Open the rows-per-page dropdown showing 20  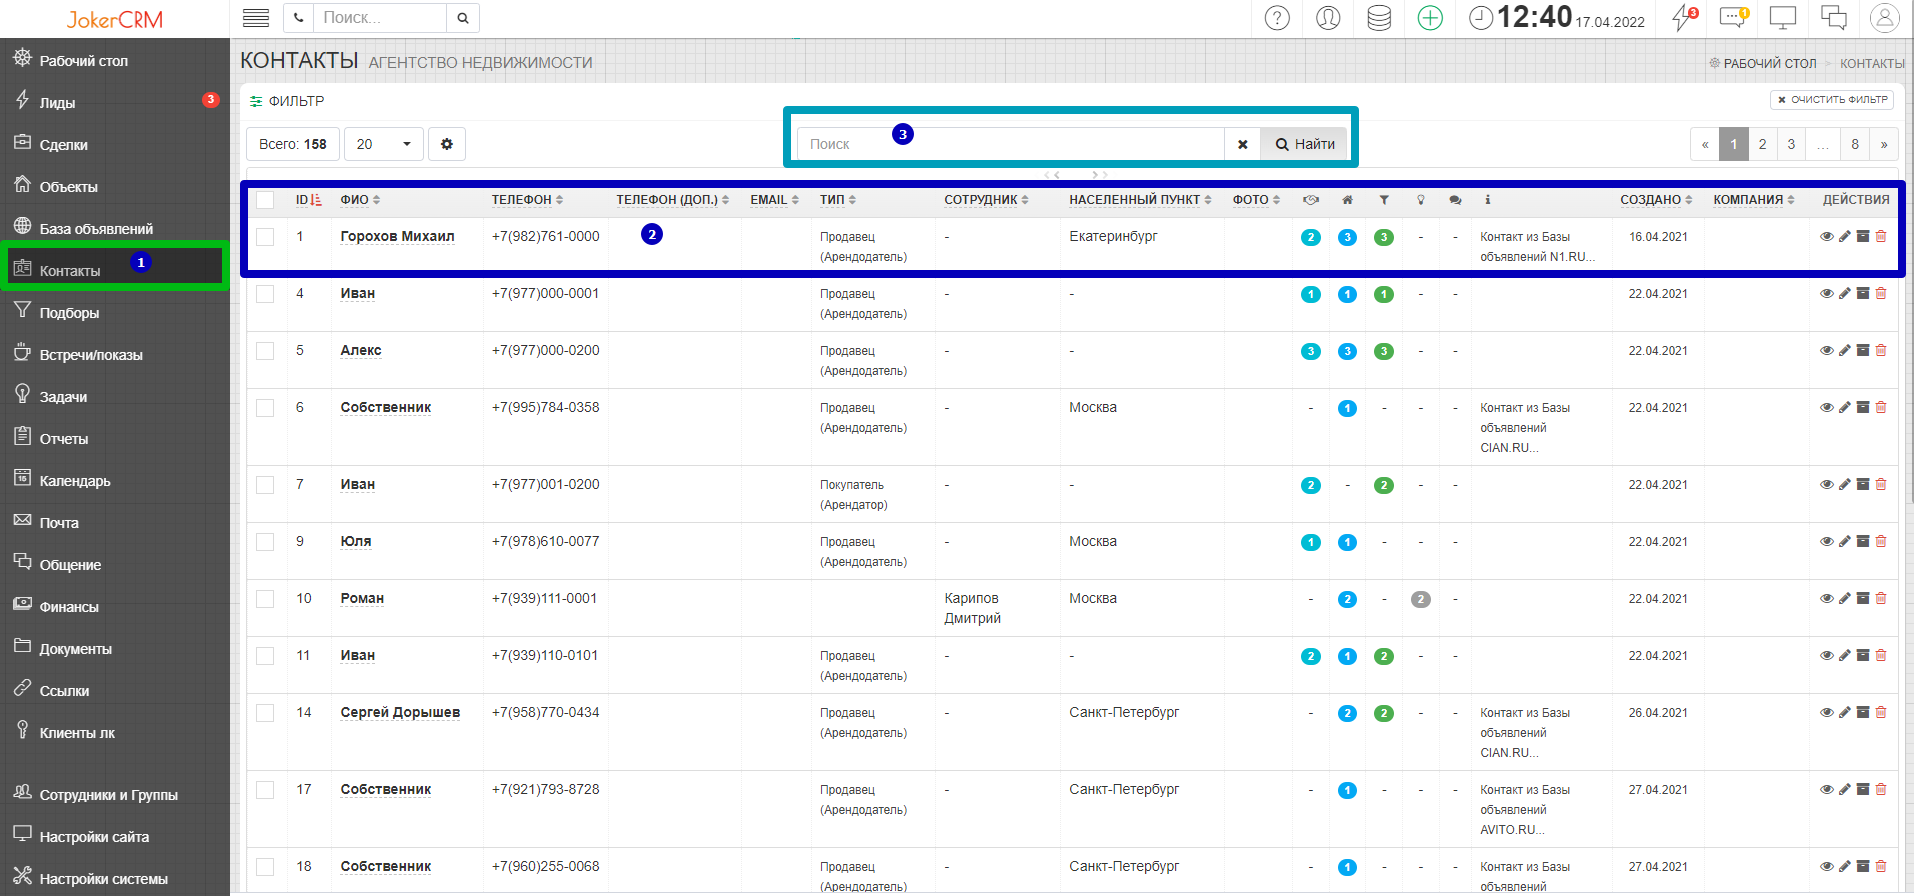[383, 144]
